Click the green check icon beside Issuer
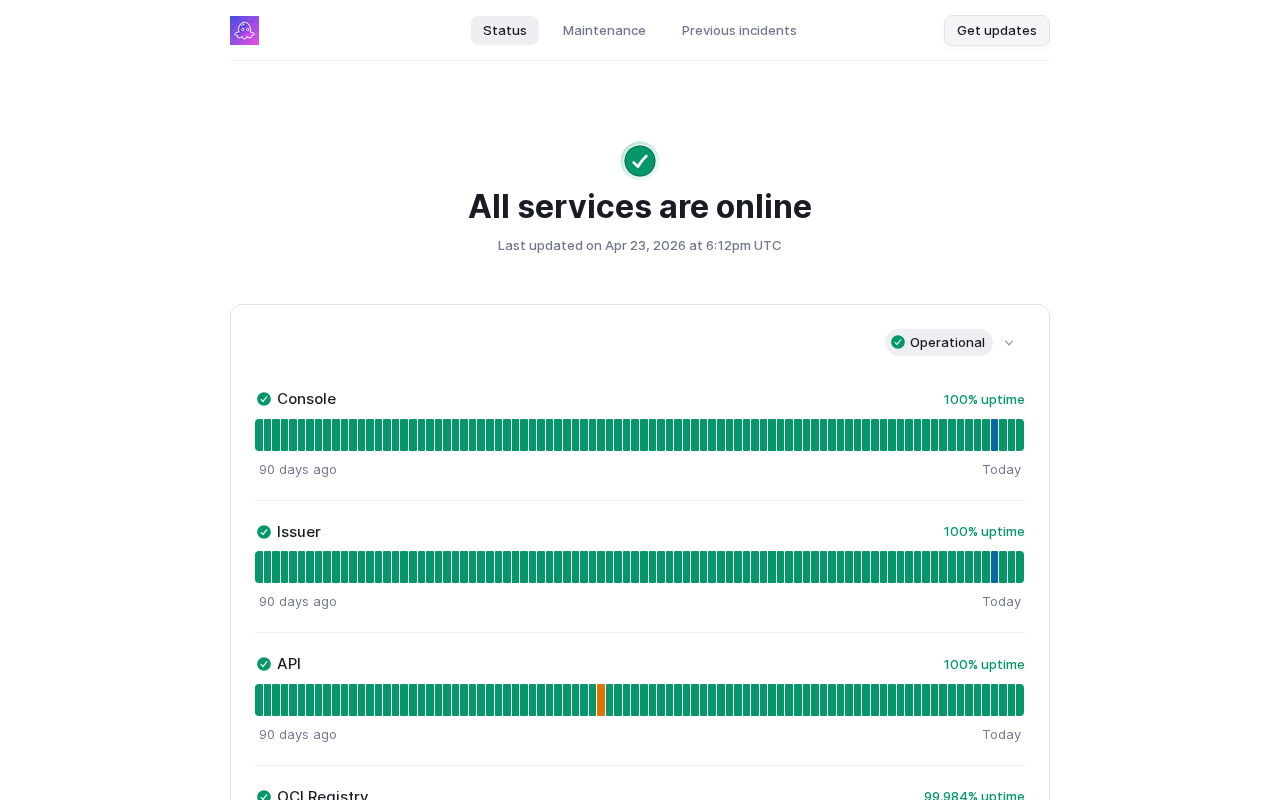 (264, 532)
